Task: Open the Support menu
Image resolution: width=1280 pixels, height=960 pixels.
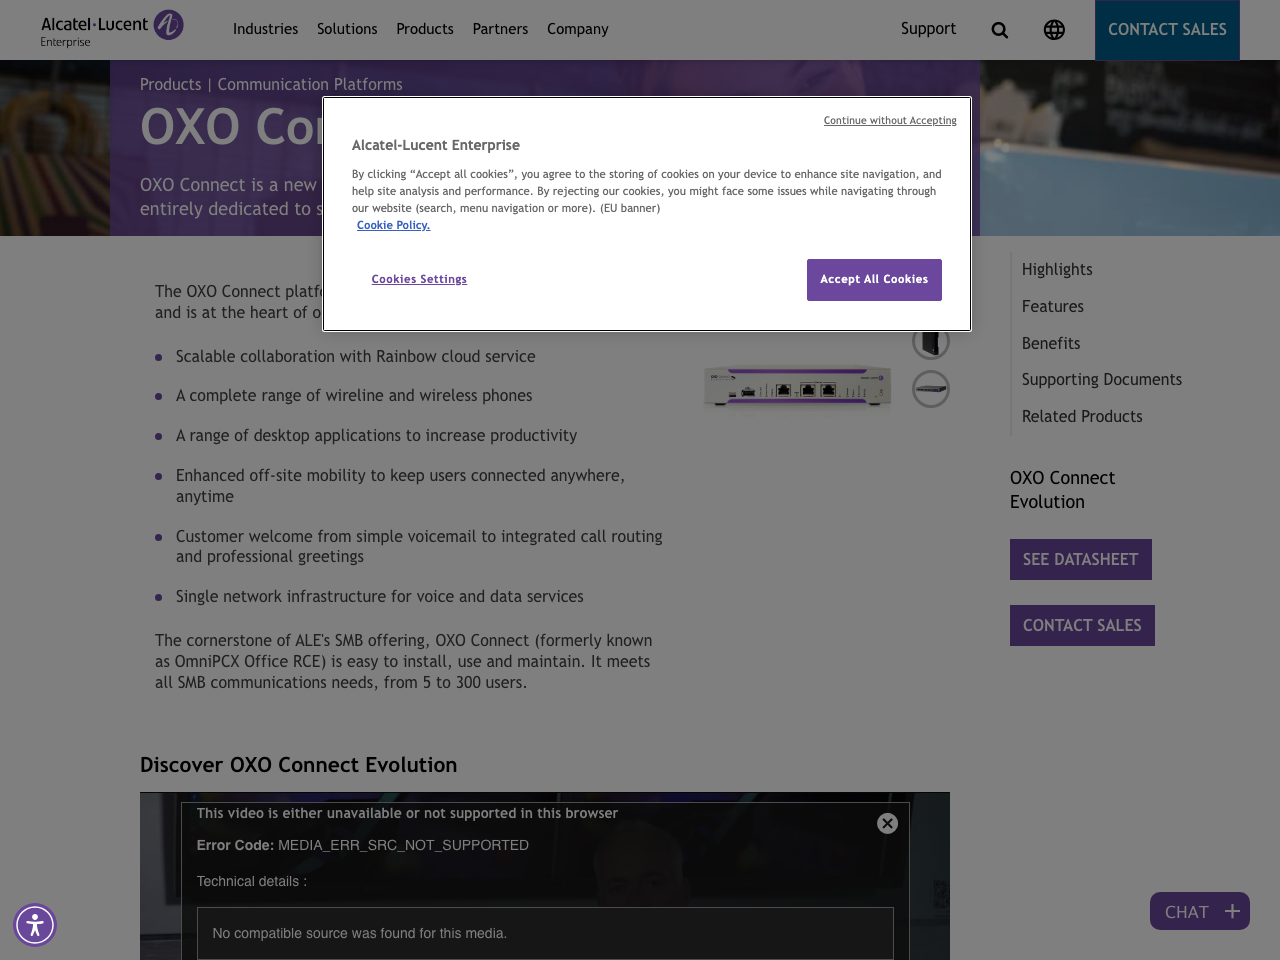Action: pyautogui.click(x=928, y=28)
